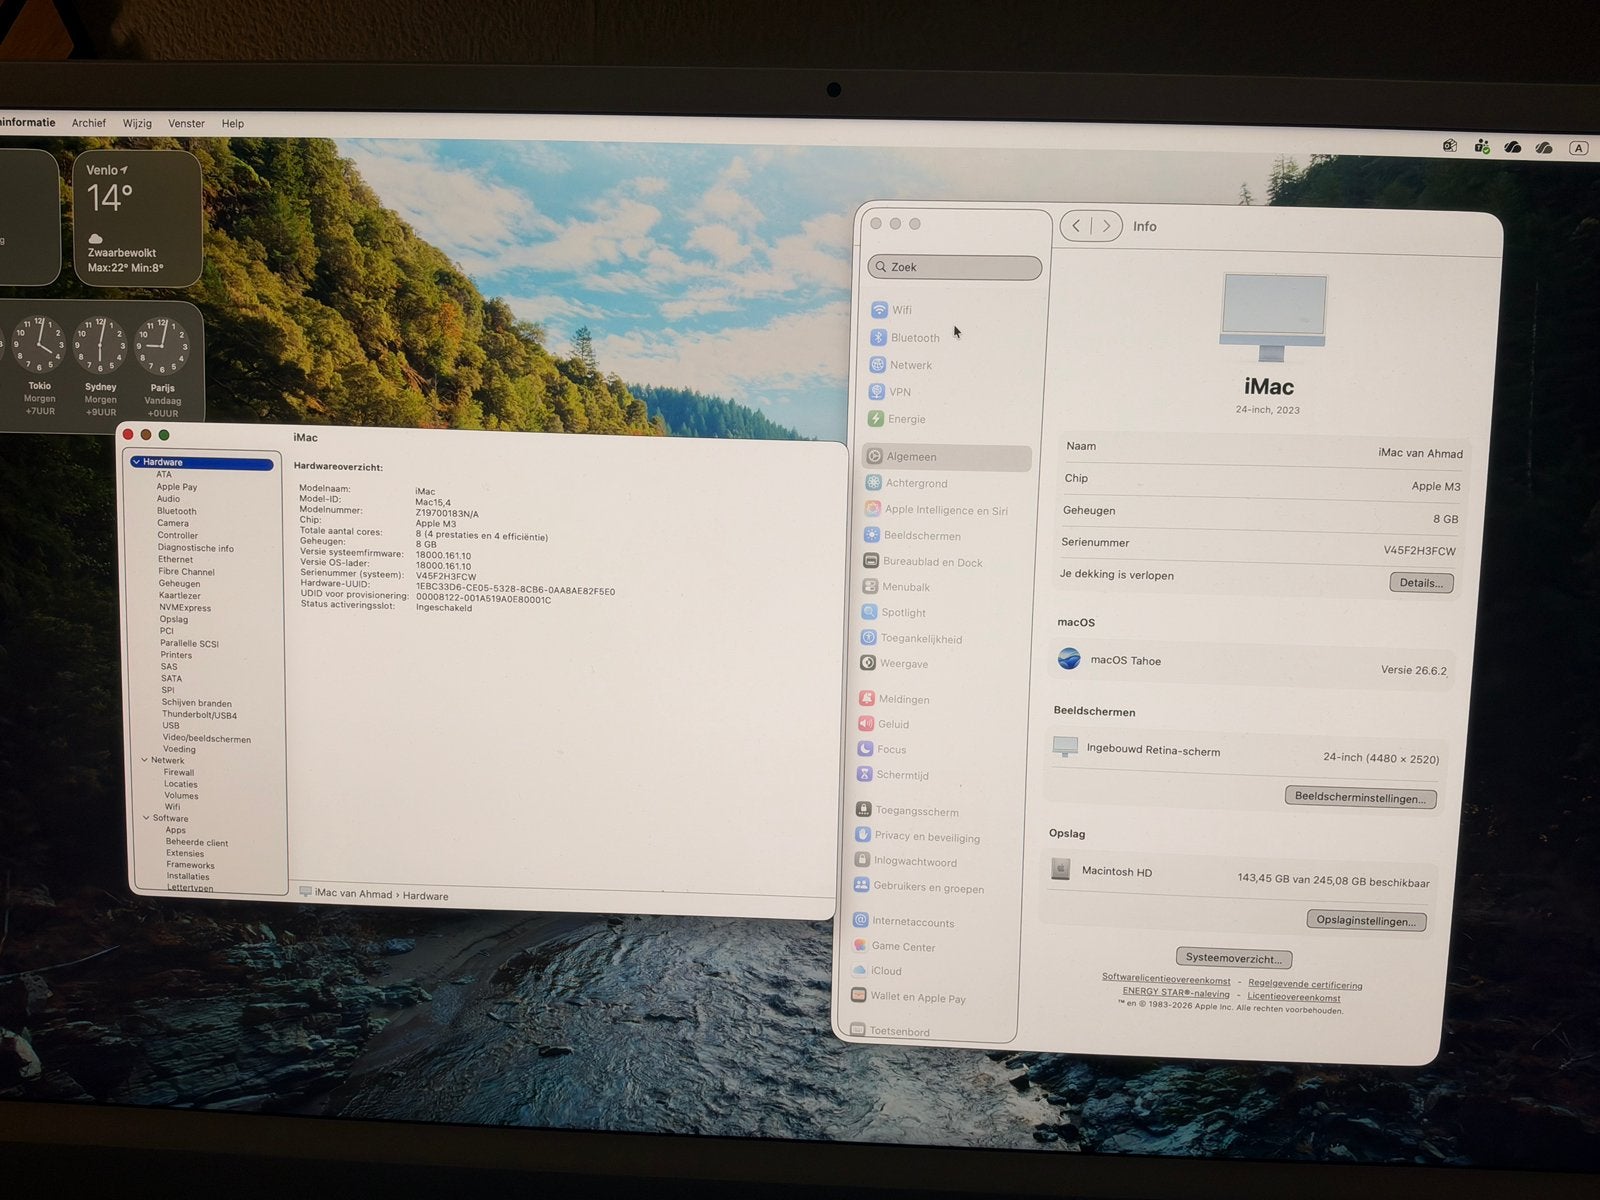
Task: Select Algemeen in the Settings sidebar
Action: [x=947, y=457]
